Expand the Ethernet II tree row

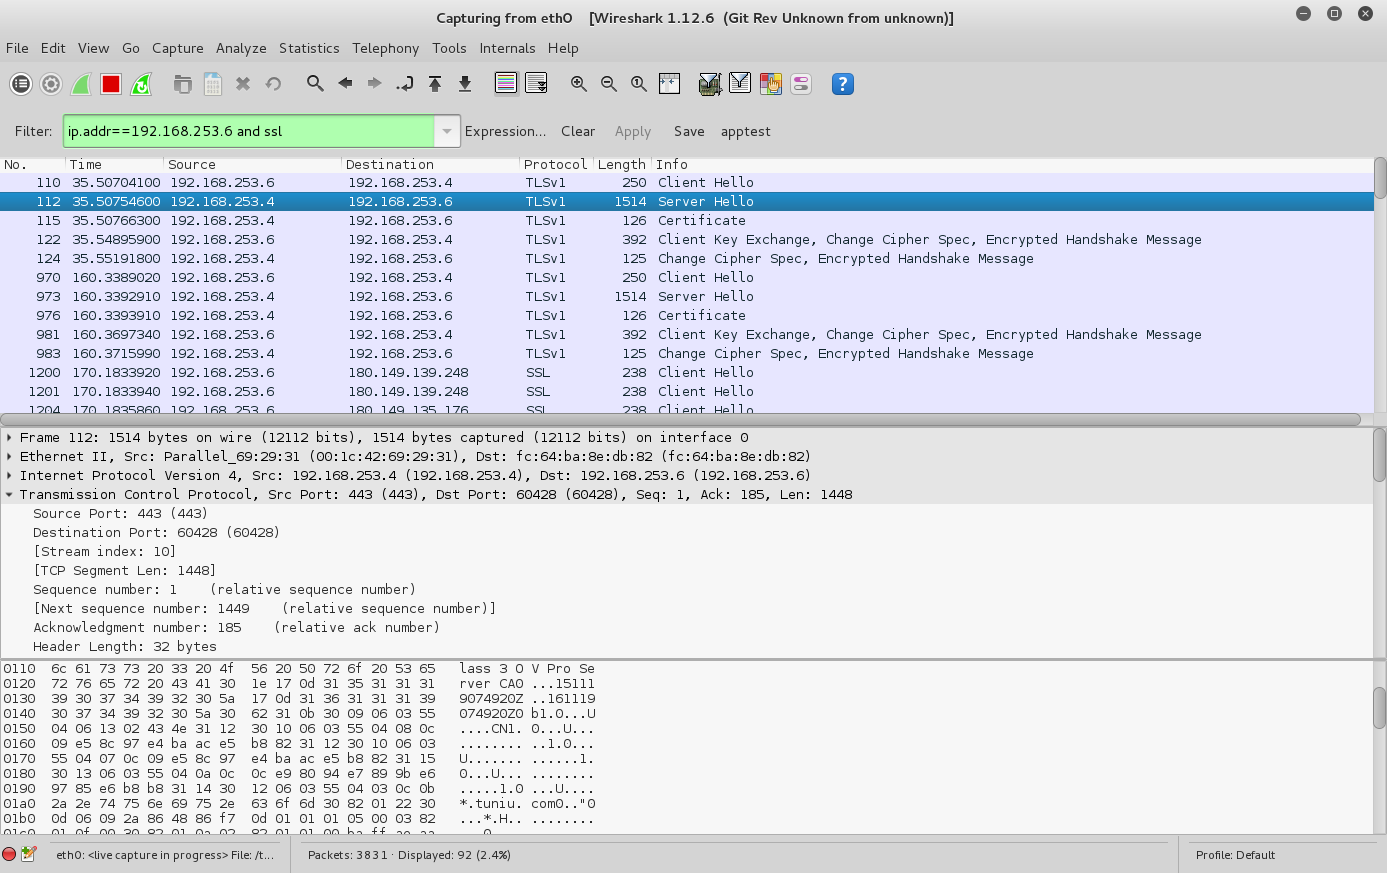(x=9, y=456)
